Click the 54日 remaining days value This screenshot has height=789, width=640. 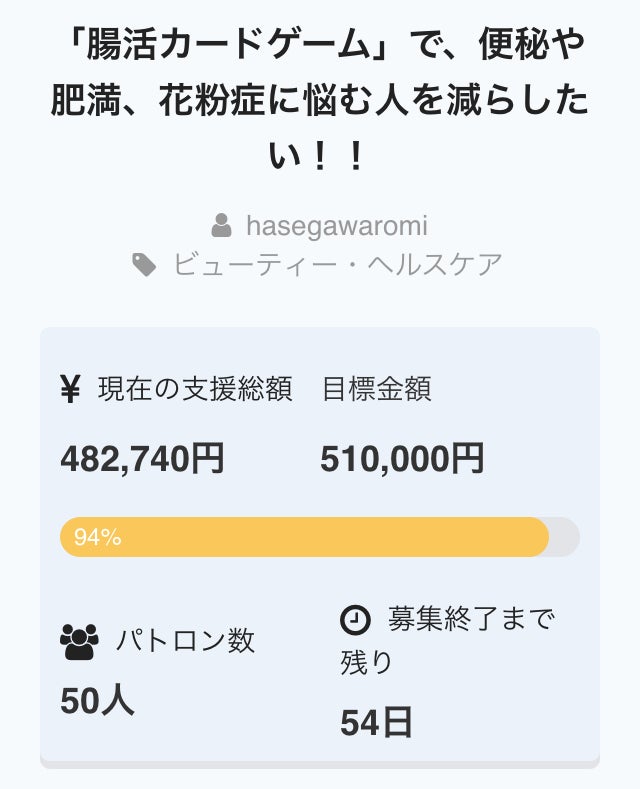(376, 722)
